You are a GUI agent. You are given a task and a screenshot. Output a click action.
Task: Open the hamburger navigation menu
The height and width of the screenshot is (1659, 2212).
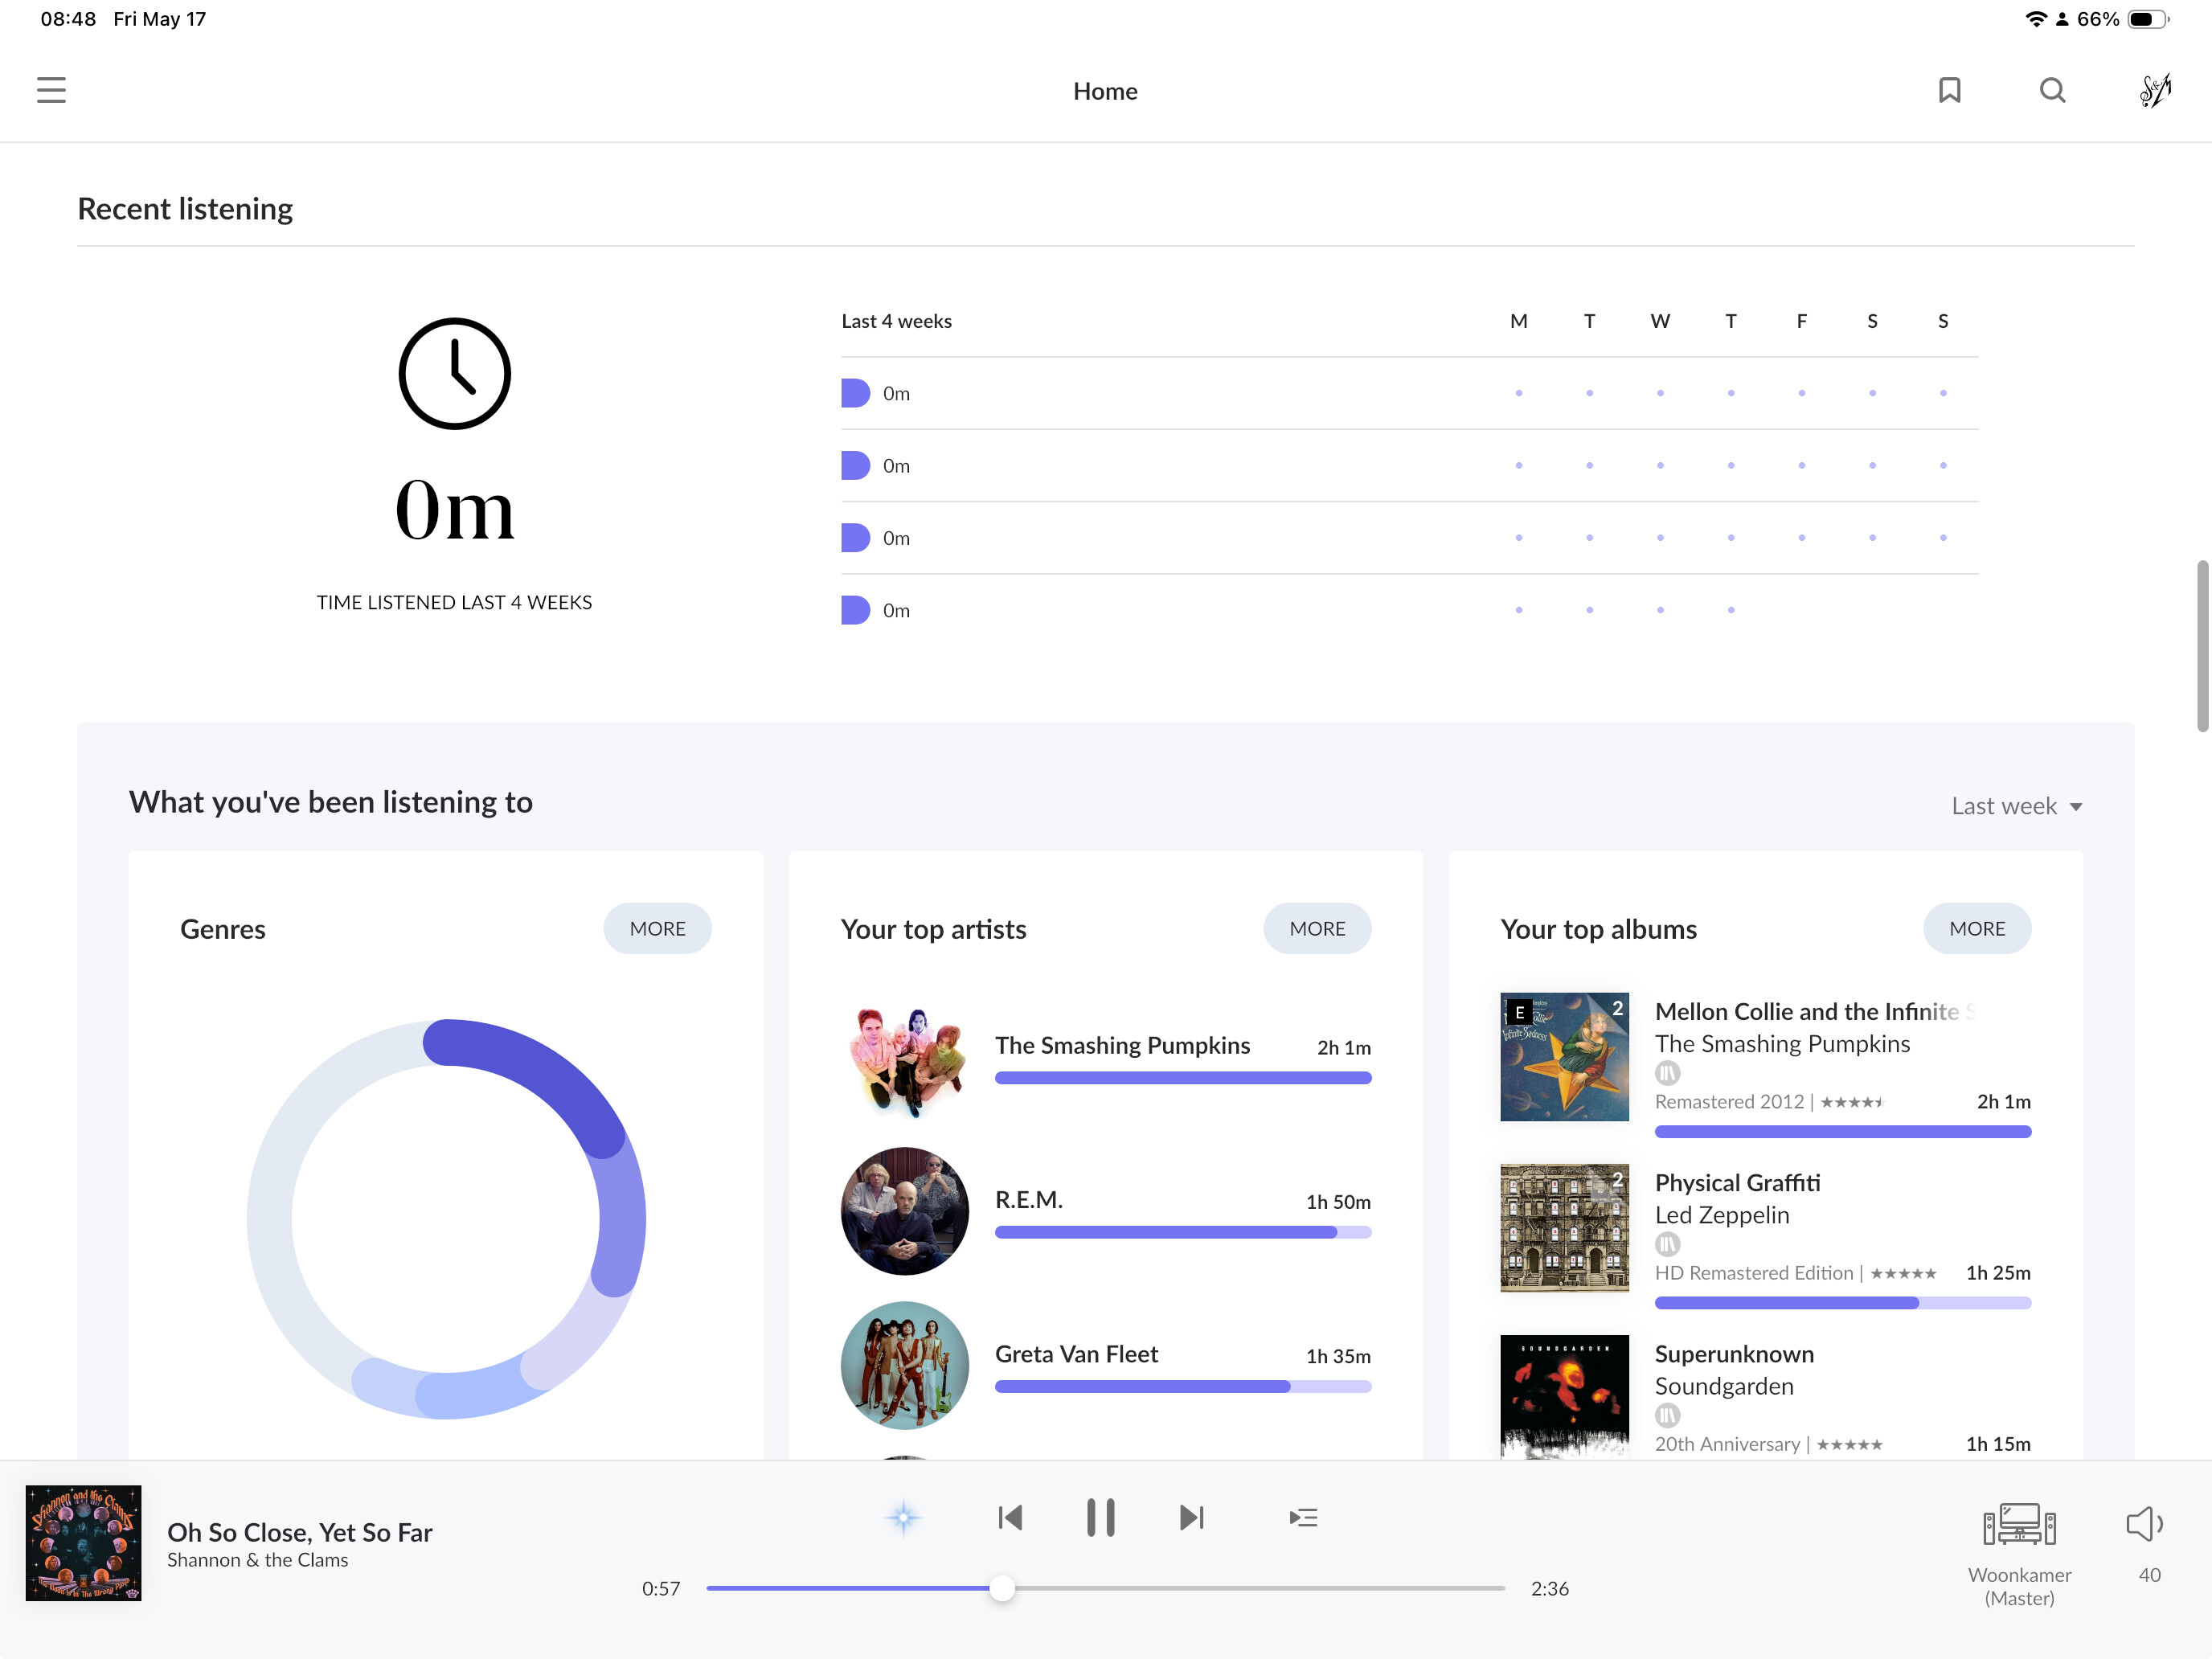51,90
